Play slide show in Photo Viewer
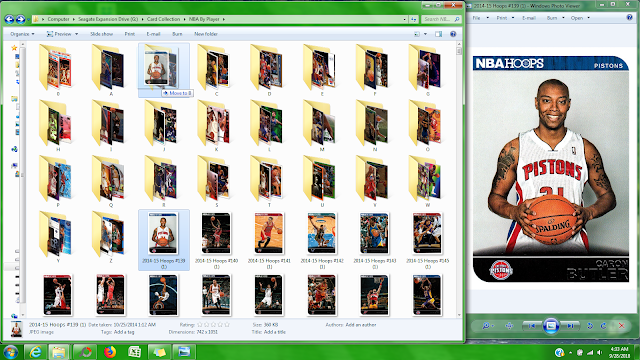 click(x=551, y=325)
